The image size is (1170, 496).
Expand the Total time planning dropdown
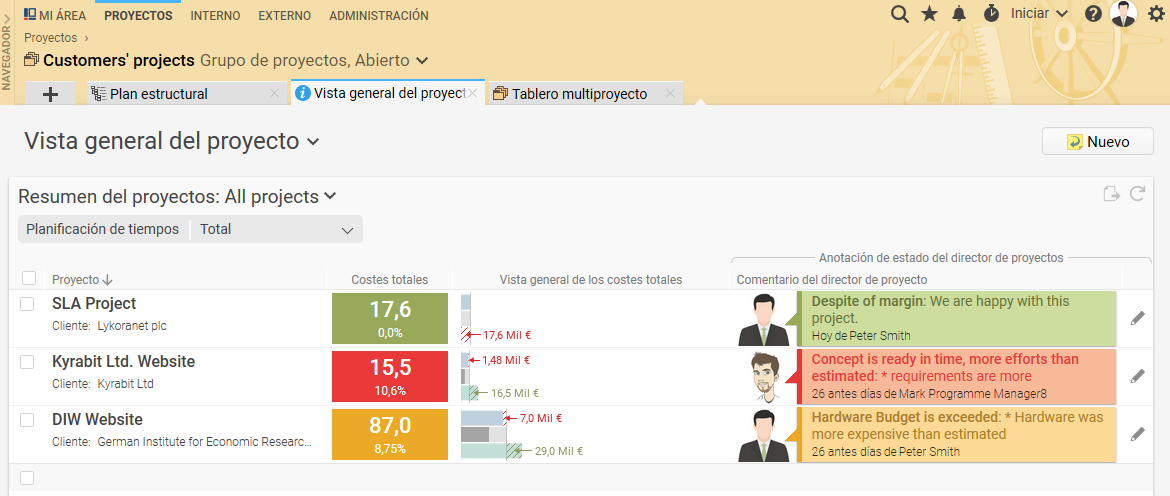[276, 229]
